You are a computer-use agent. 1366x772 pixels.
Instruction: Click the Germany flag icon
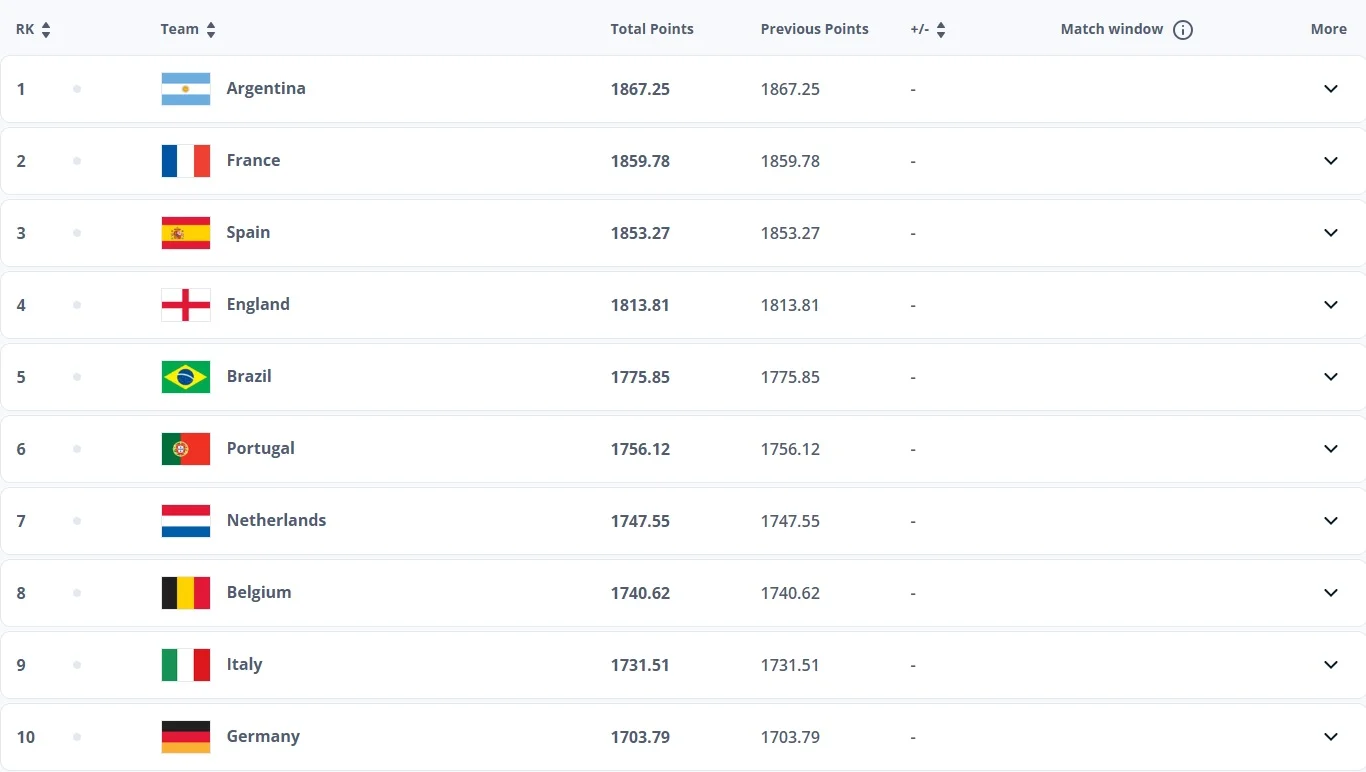point(186,737)
